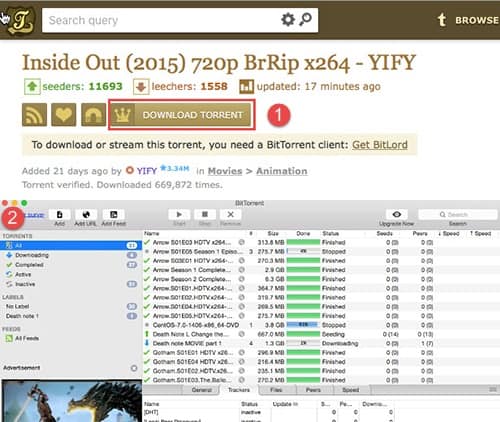Sort torrents by Size column header

(x=273, y=234)
